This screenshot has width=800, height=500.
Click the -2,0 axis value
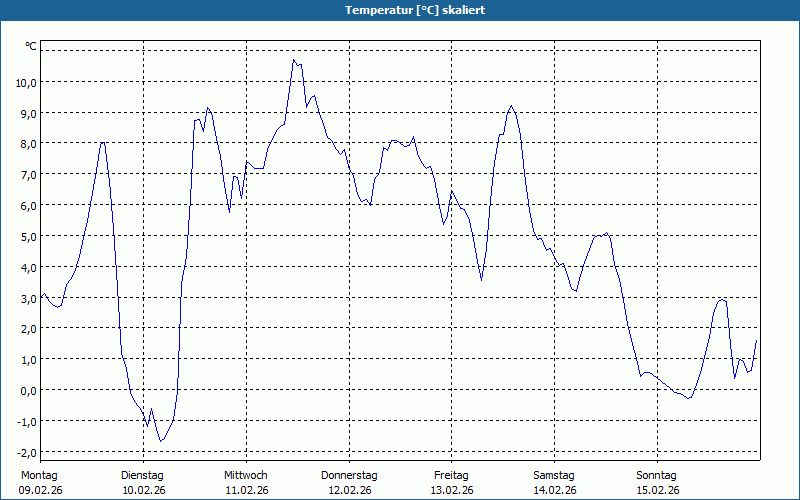tap(27, 453)
